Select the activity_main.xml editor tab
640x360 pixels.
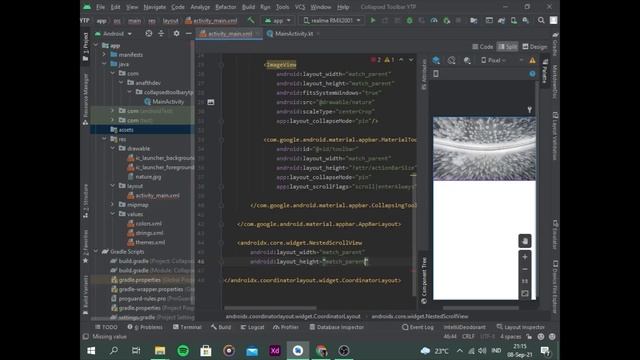tap(230, 34)
